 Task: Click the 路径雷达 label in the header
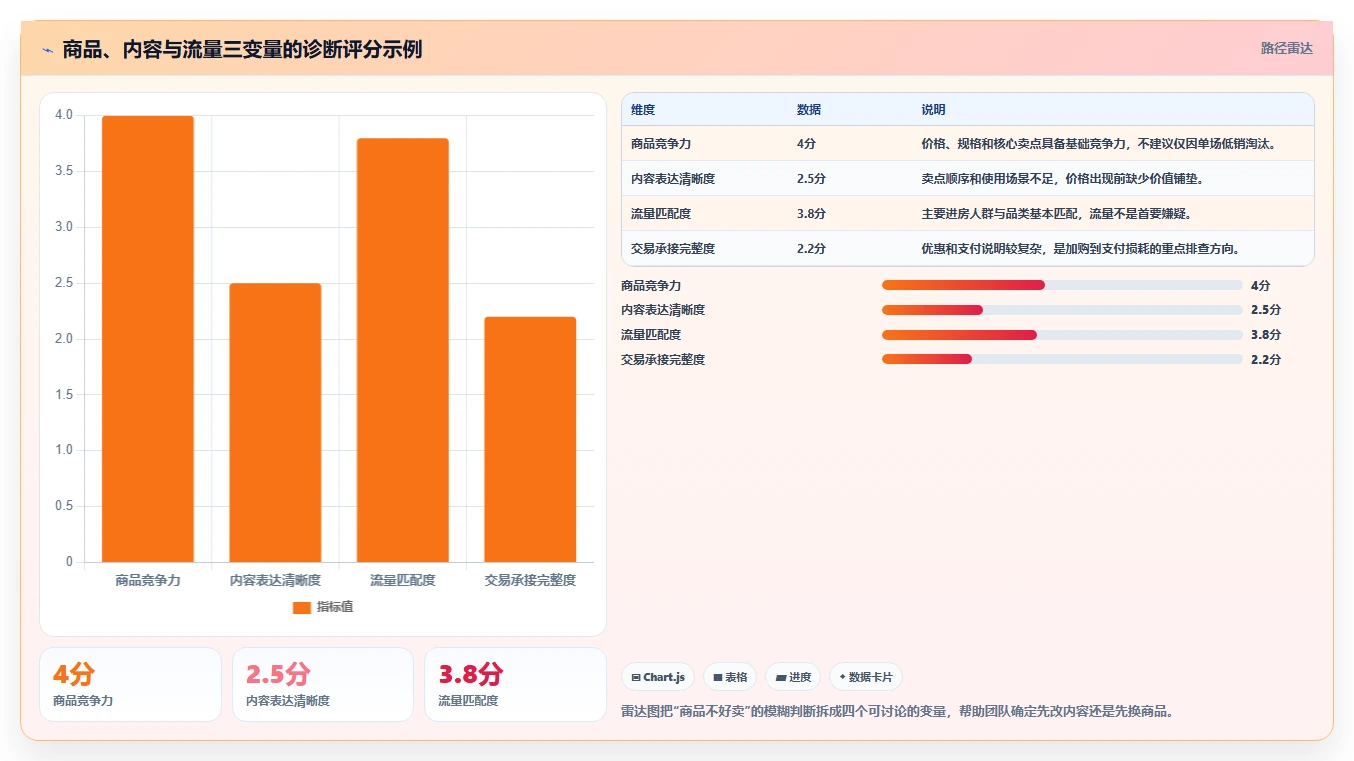tap(1286, 48)
